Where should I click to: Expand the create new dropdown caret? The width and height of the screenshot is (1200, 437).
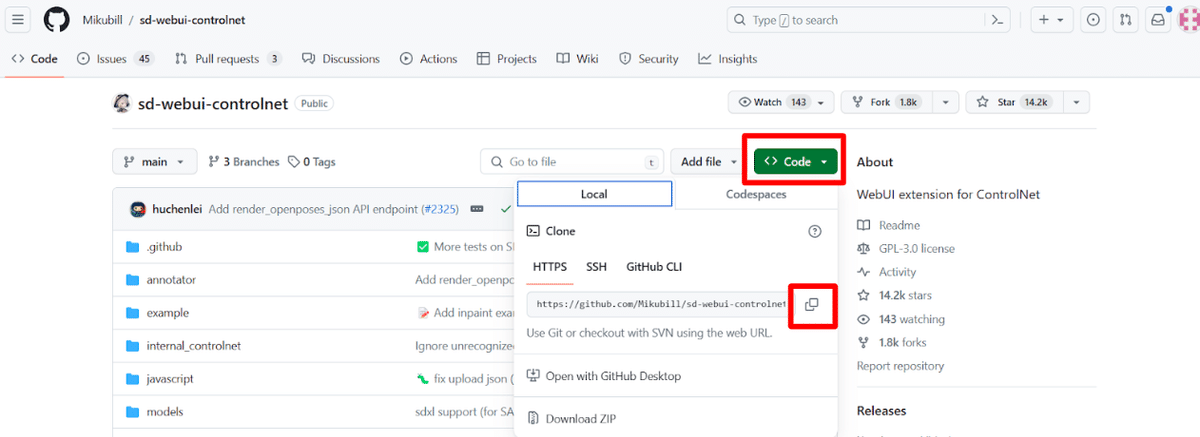tap(1060, 20)
